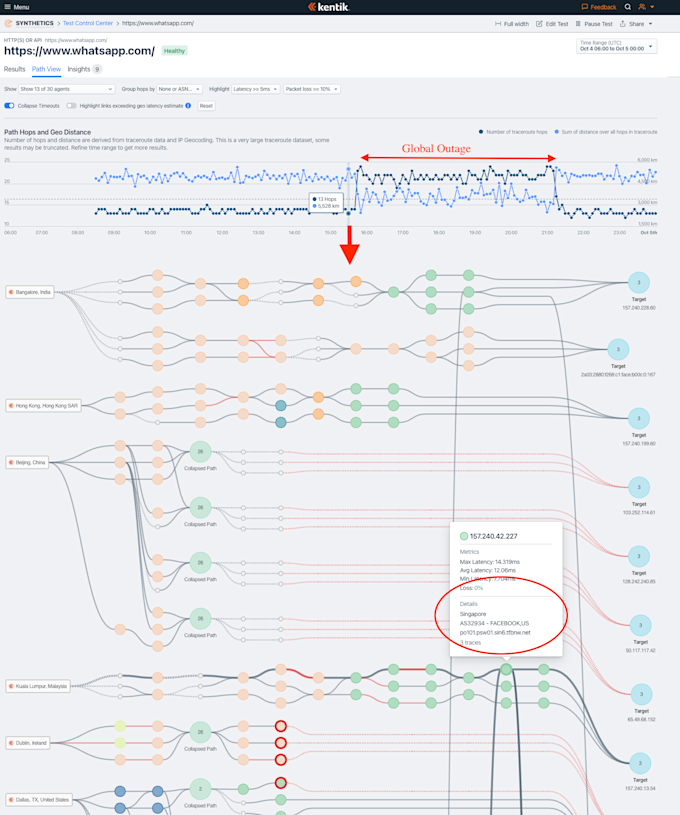
Task: Click the Edit Test pencil icon
Action: coord(539,24)
